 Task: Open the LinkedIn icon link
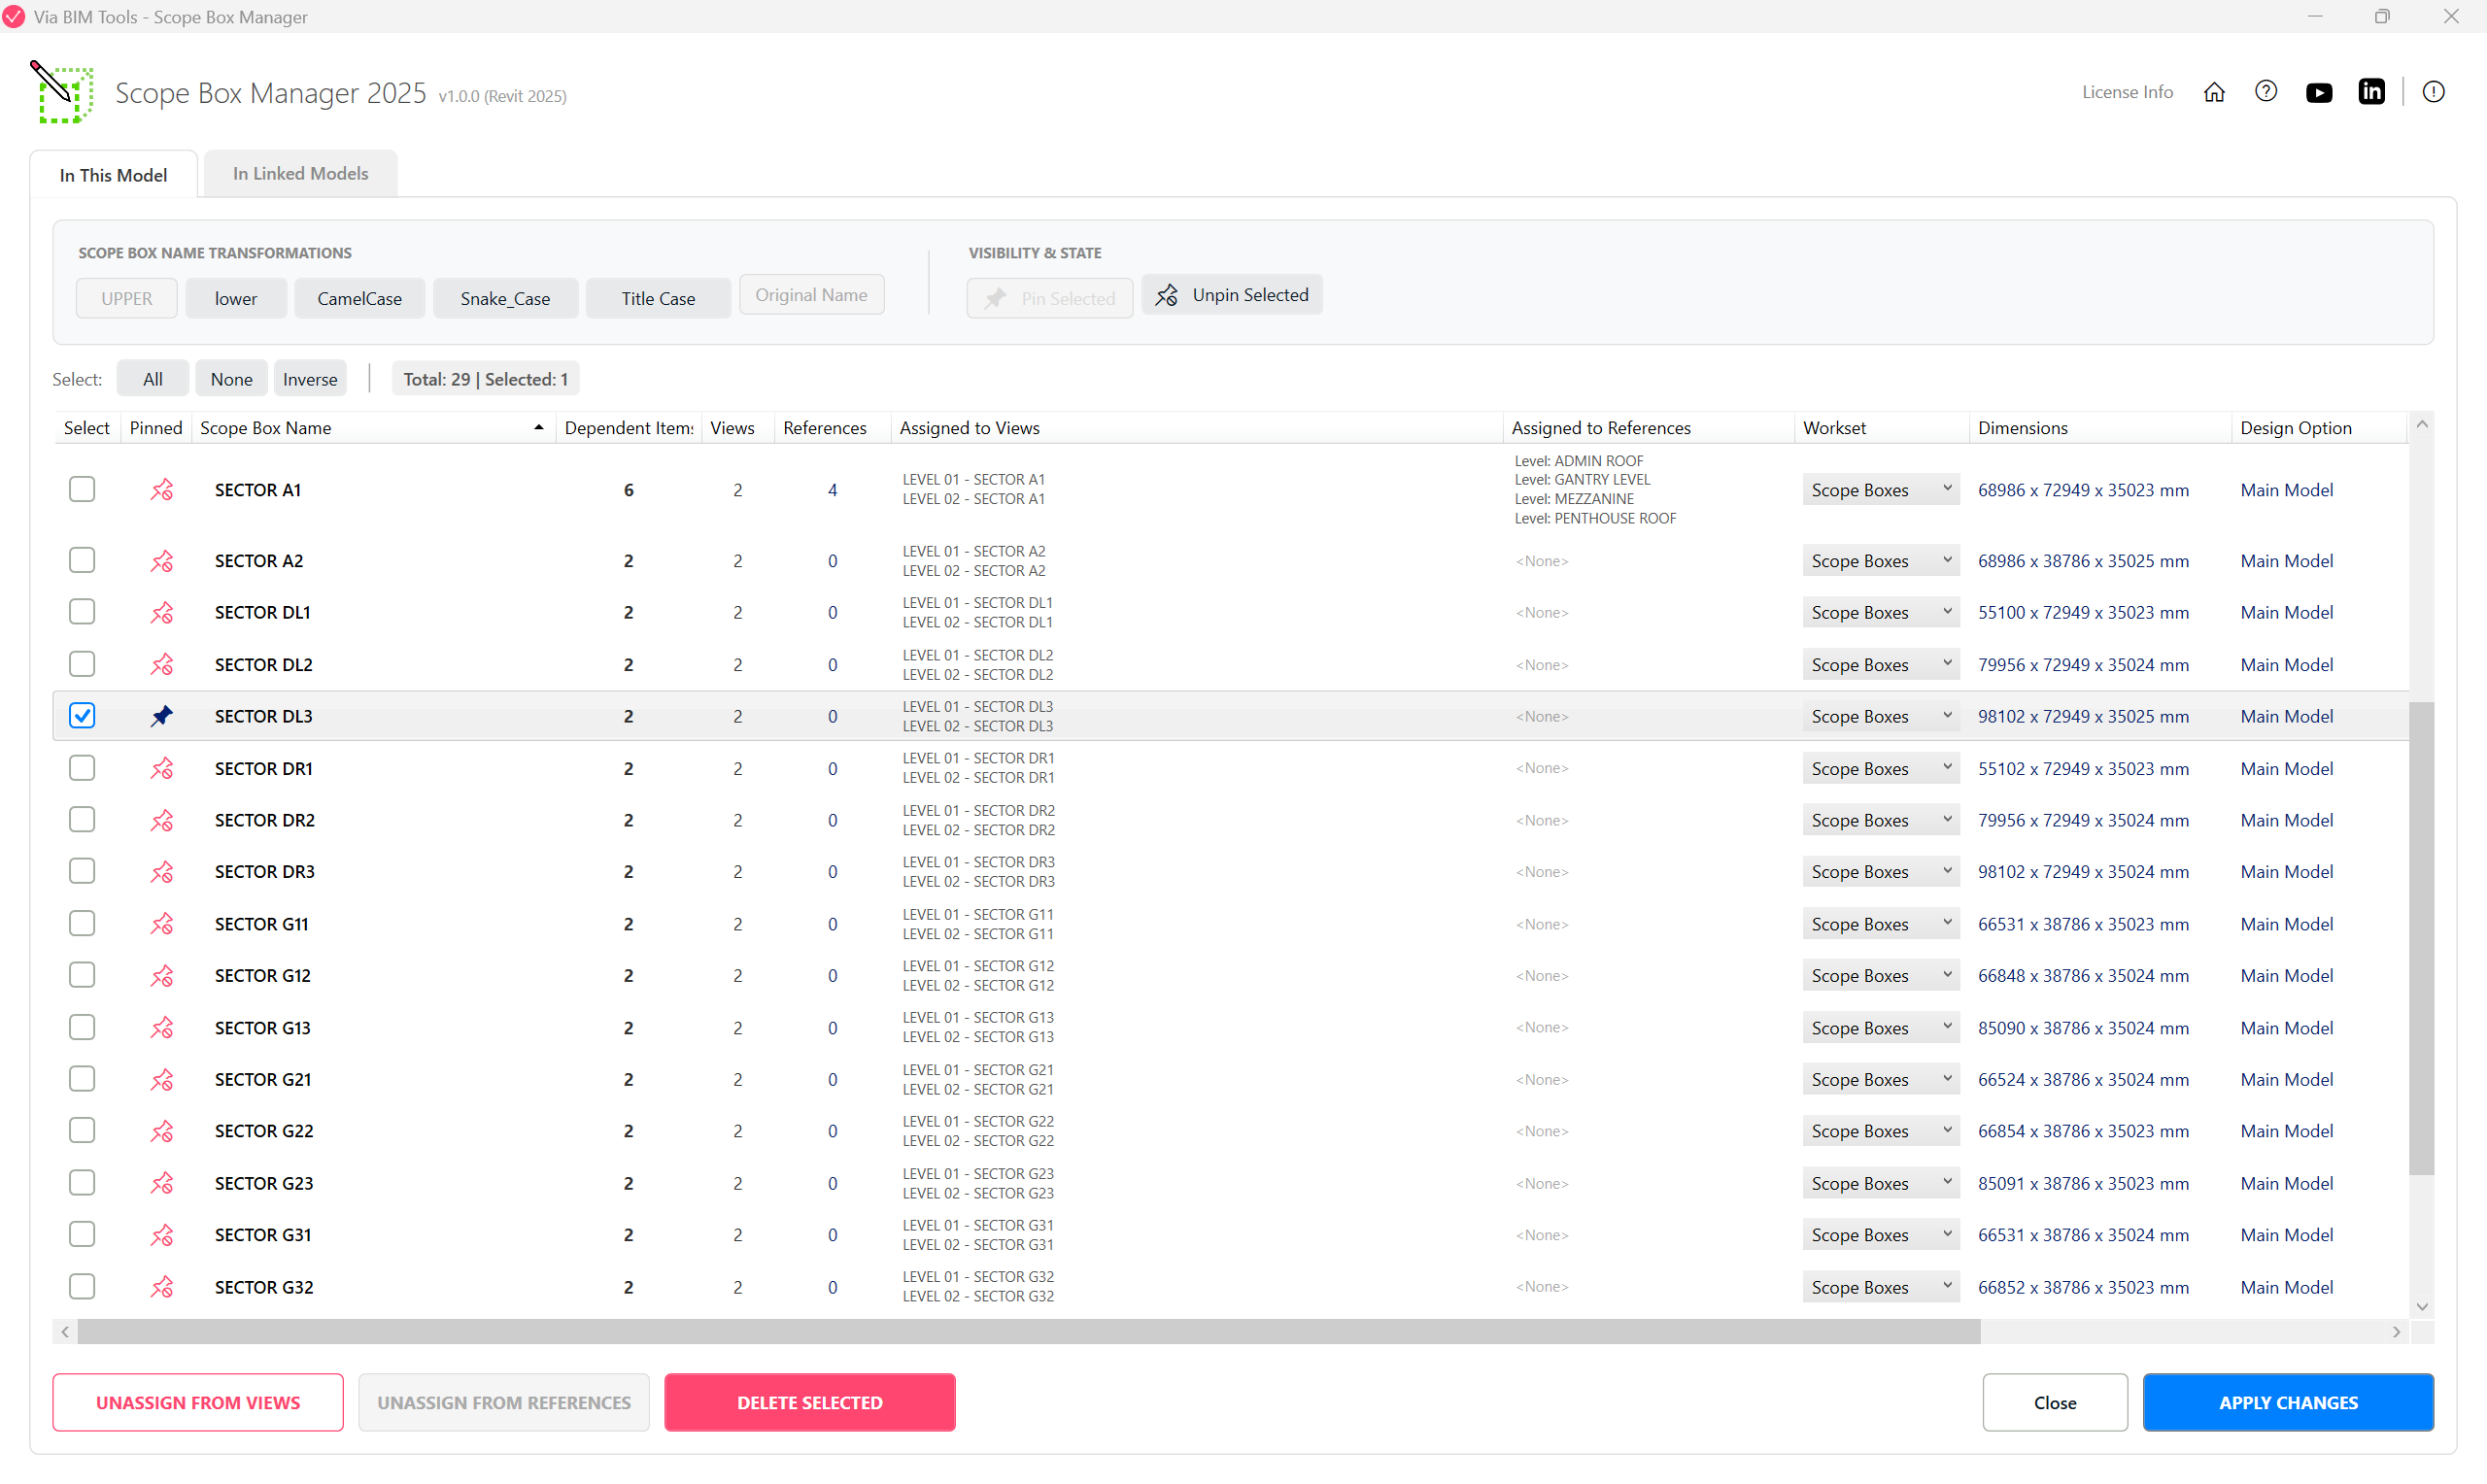click(x=2372, y=92)
